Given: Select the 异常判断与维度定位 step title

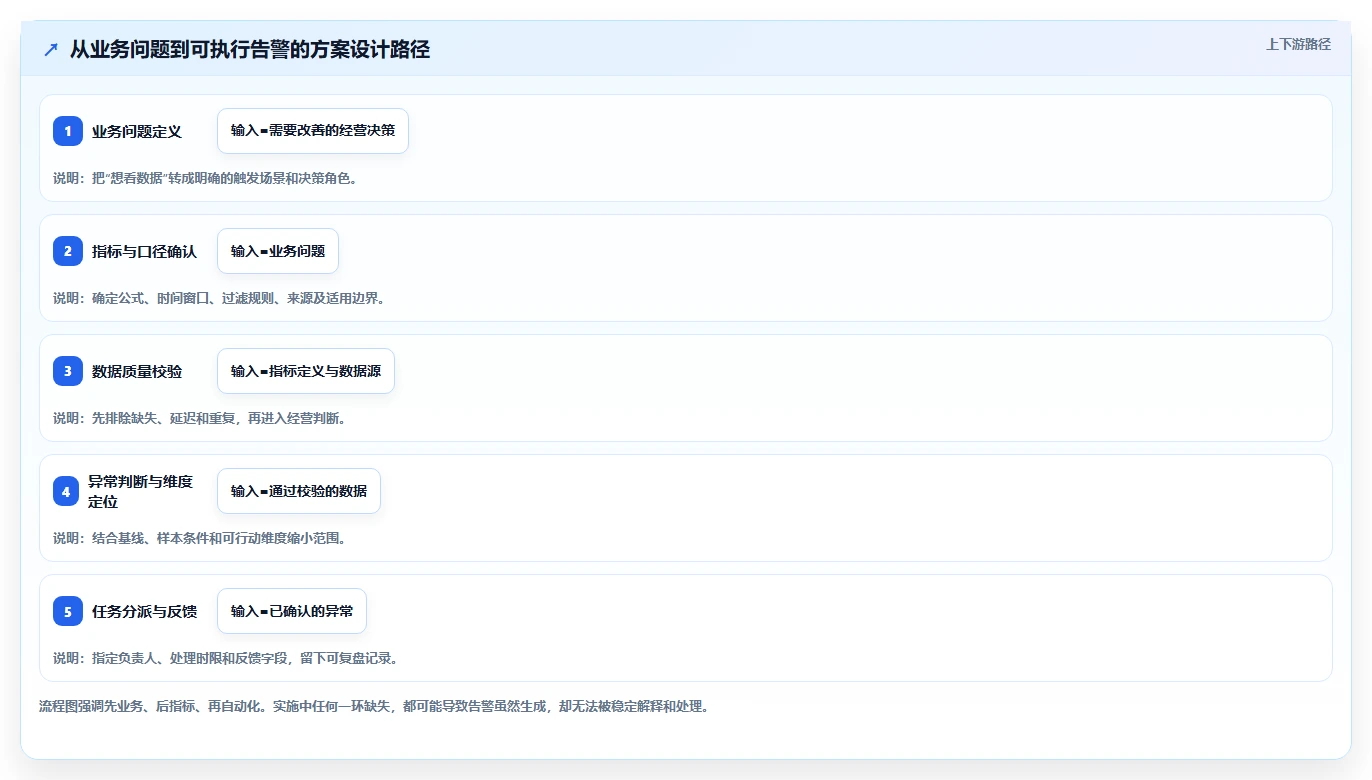Looking at the screenshot, I should (x=141, y=491).
